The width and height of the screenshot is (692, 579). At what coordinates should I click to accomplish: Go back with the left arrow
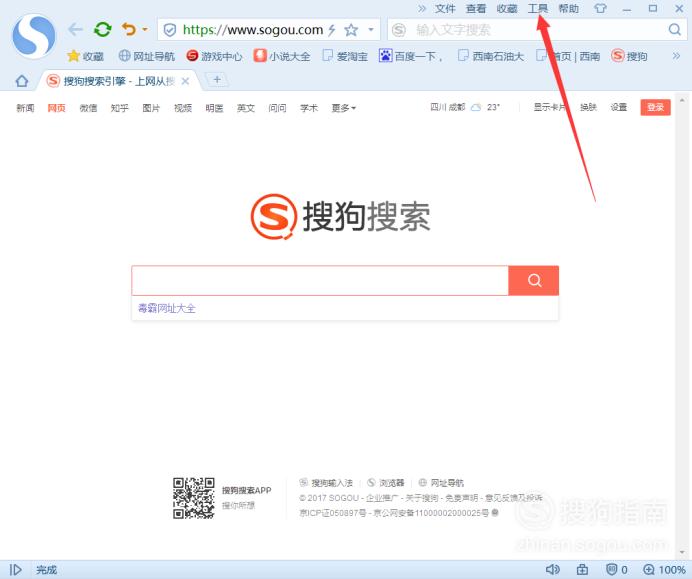click(x=75, y=30)
